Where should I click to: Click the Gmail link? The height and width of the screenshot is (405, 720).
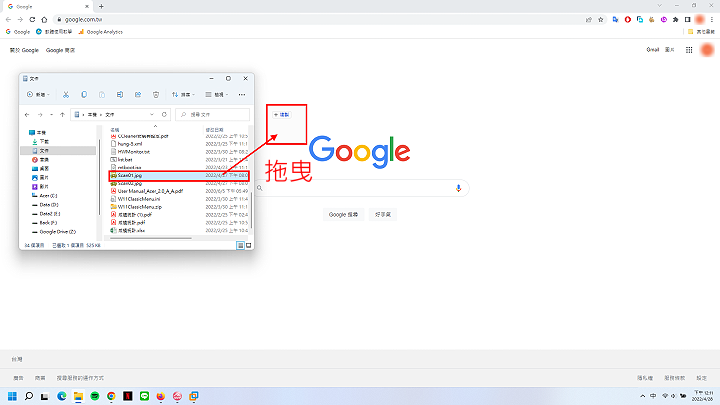tap(652, 50)
